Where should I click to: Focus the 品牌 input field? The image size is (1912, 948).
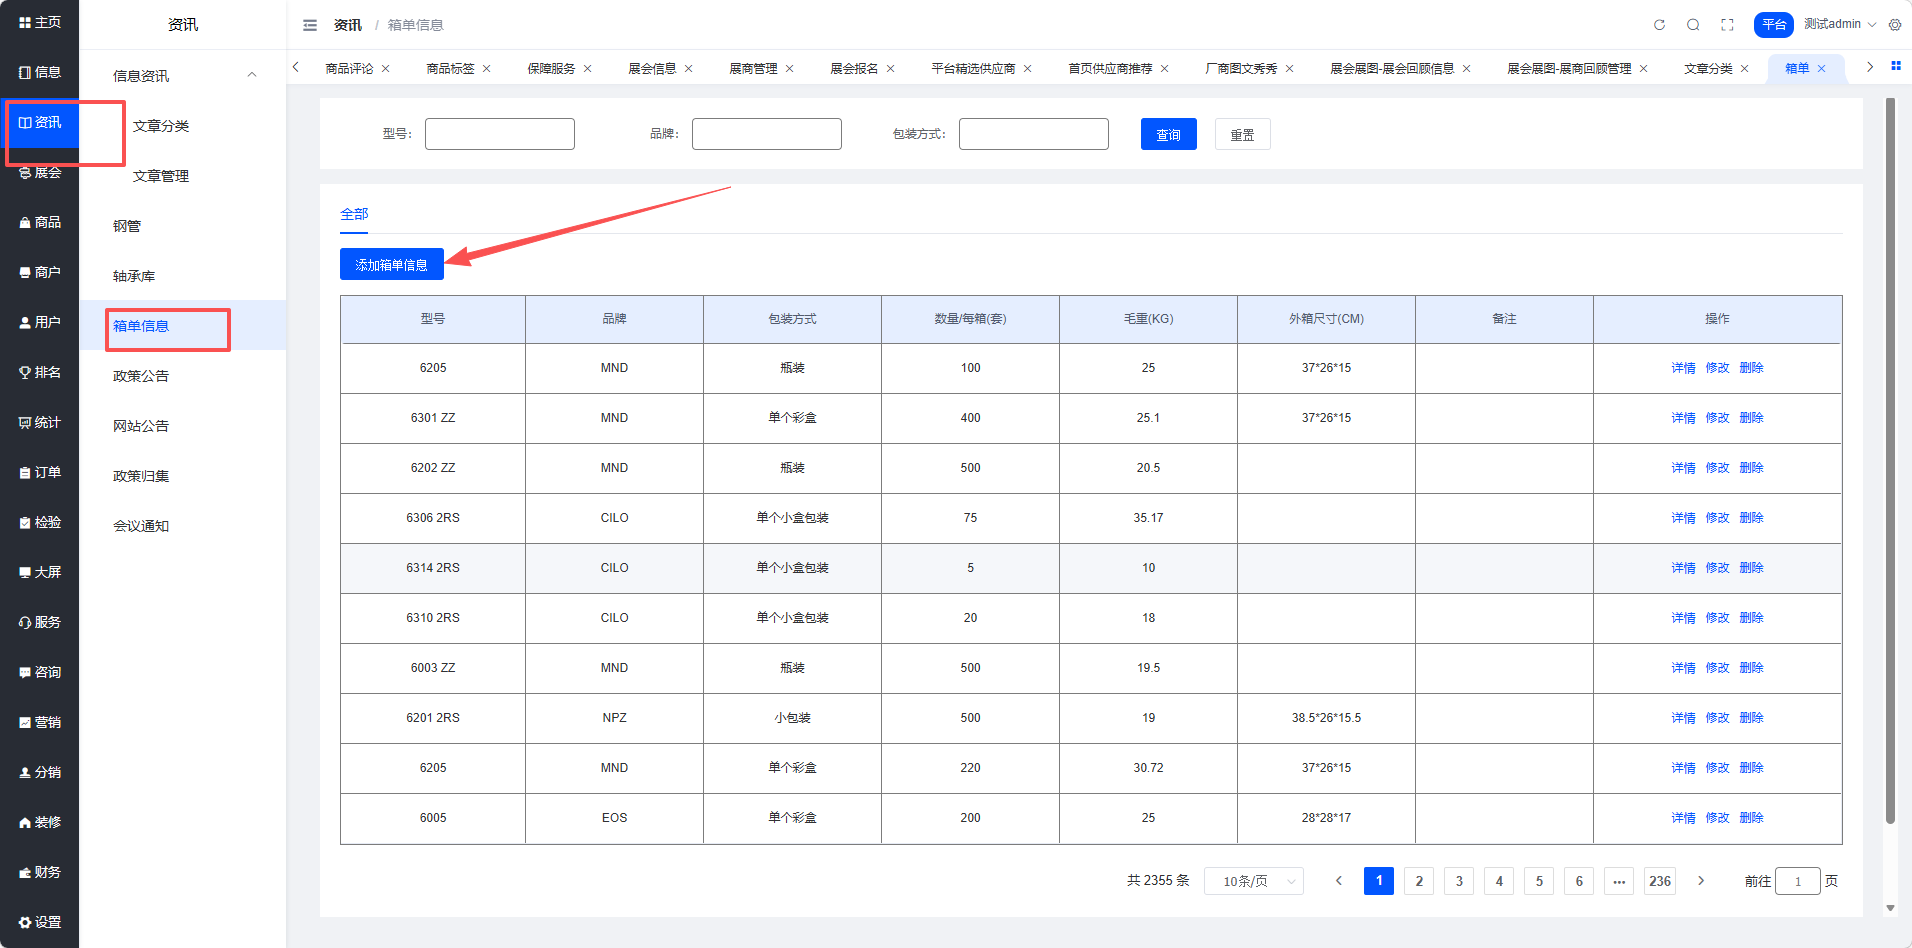click(x=766, y=134)
